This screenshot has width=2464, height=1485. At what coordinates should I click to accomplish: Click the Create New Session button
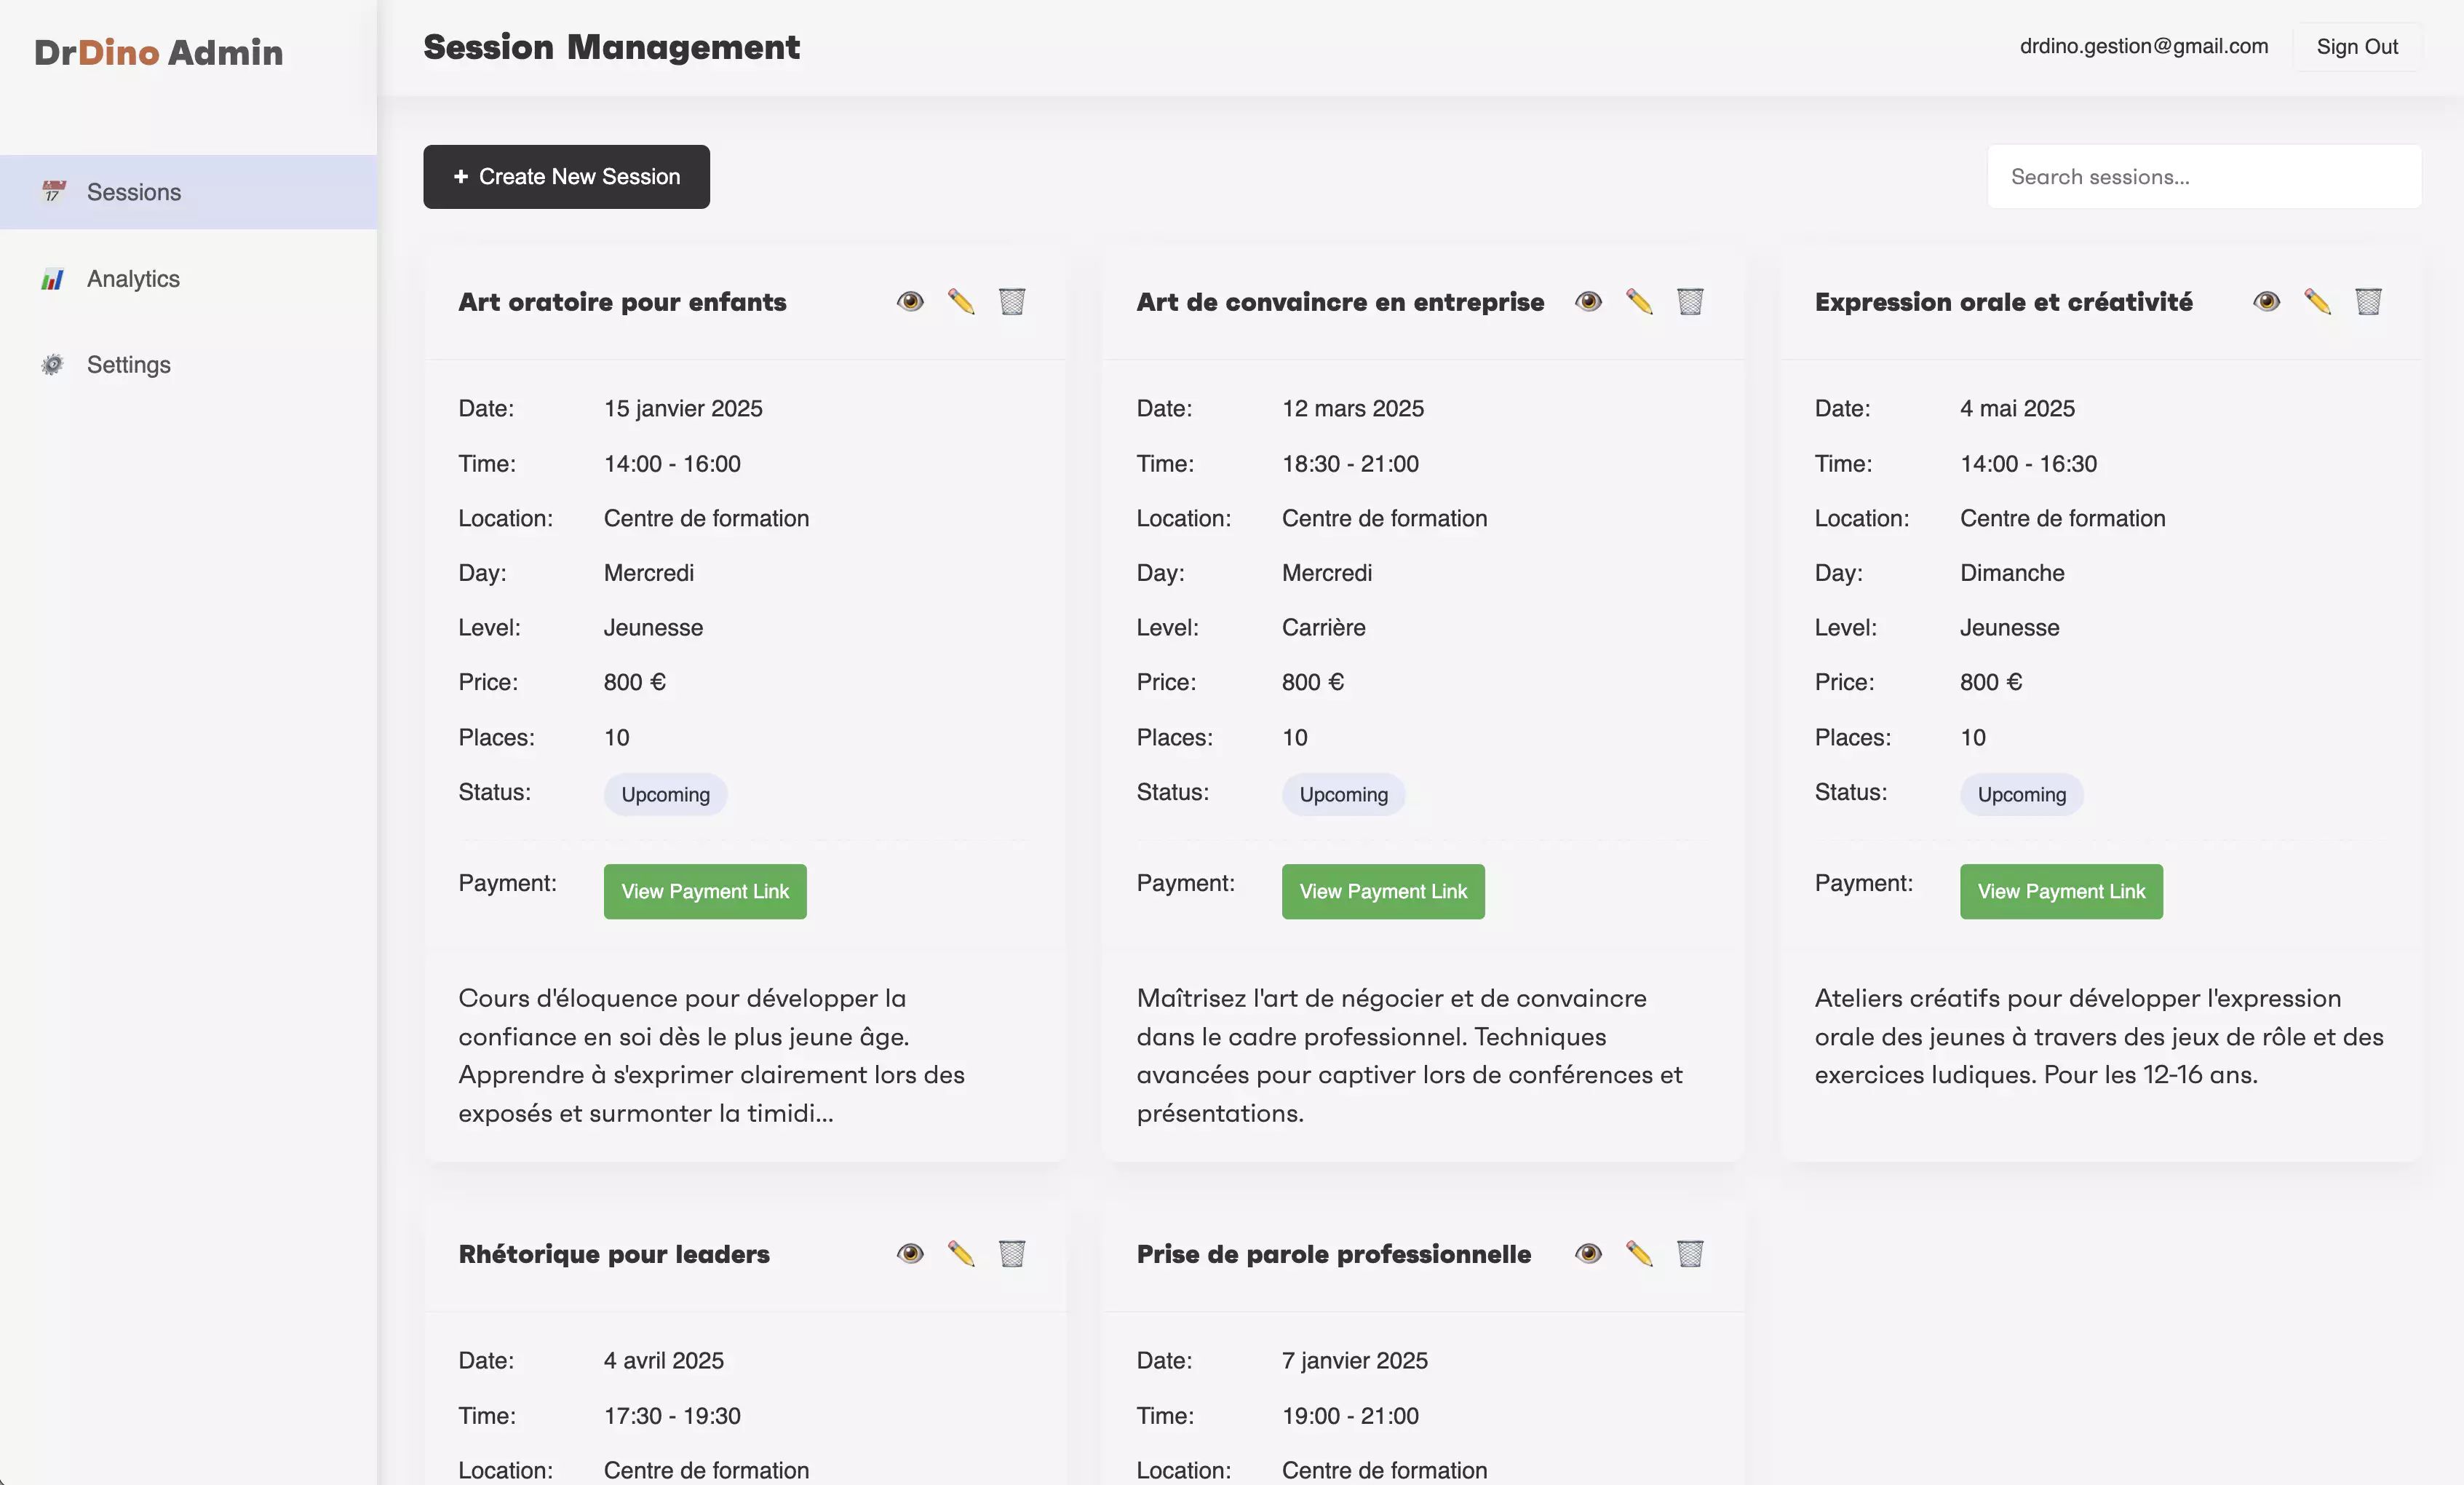(x=566, y=177)
